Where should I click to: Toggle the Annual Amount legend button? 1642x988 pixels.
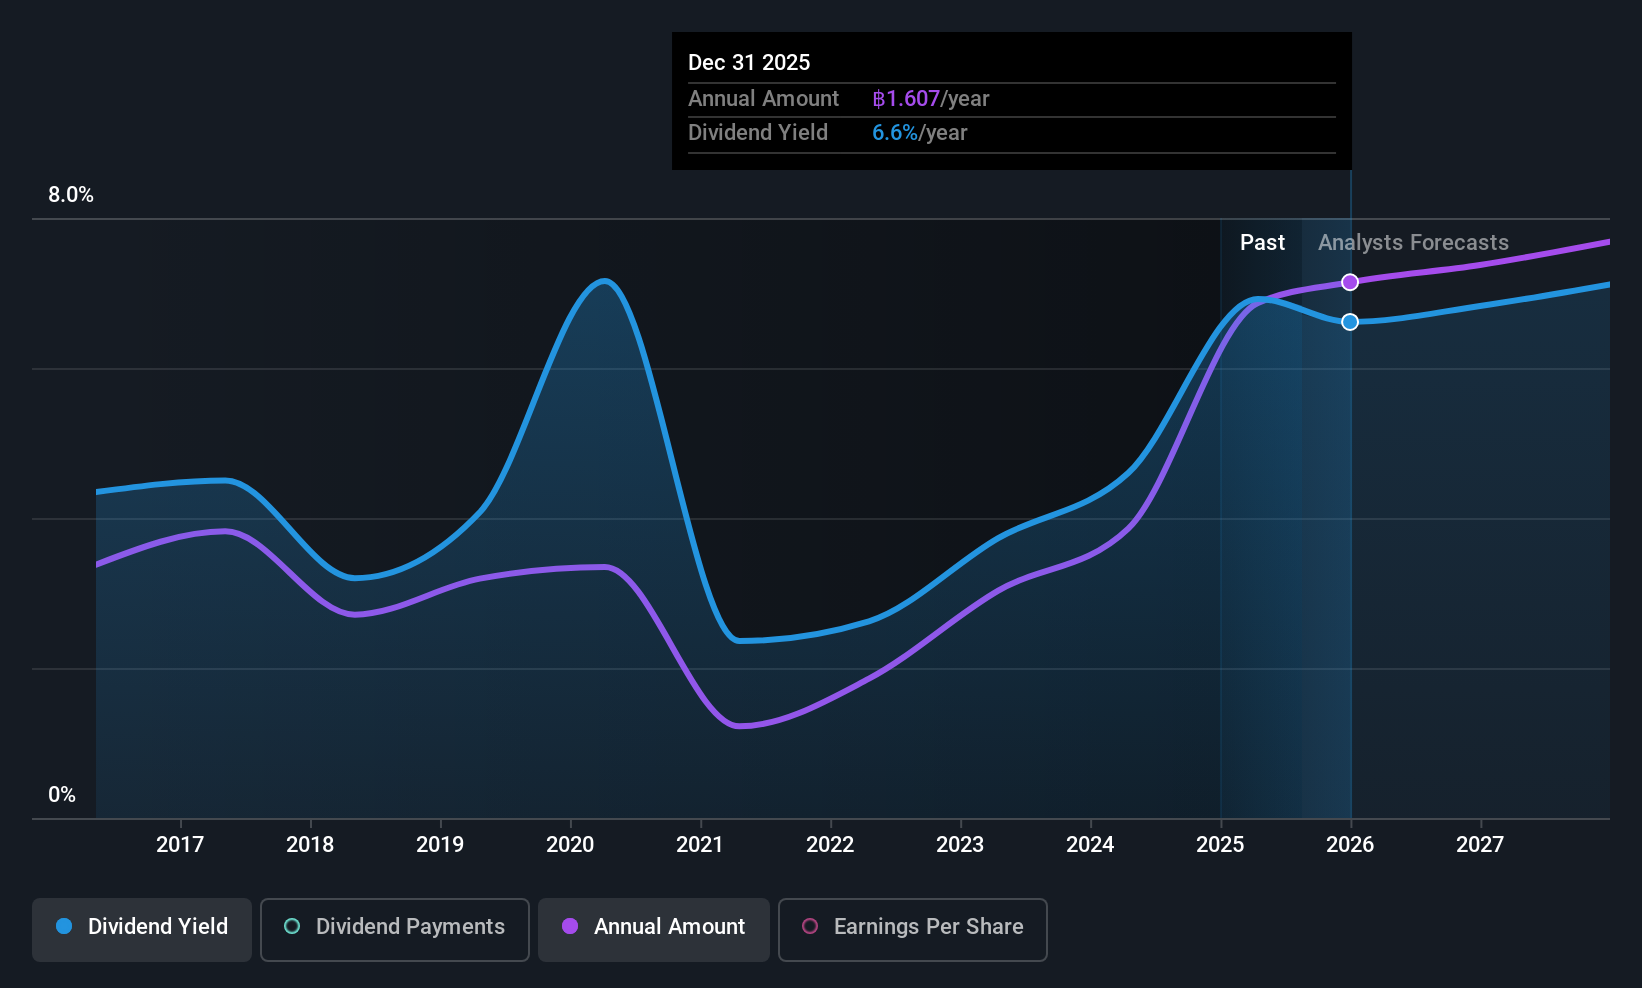click(654, 929)
